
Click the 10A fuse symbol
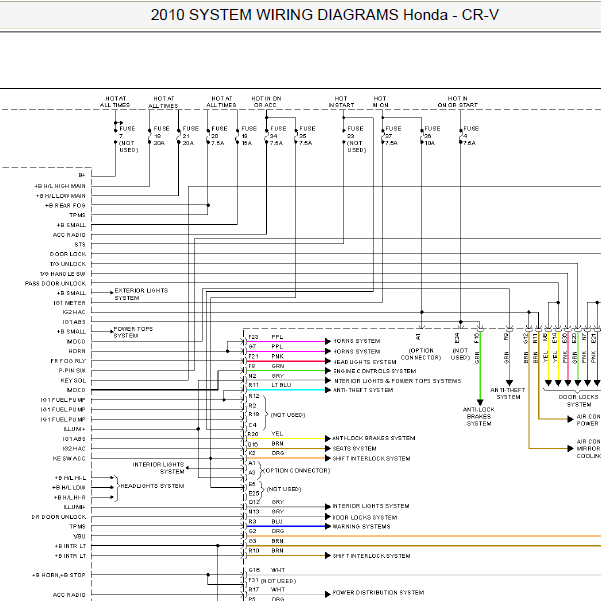422,136
